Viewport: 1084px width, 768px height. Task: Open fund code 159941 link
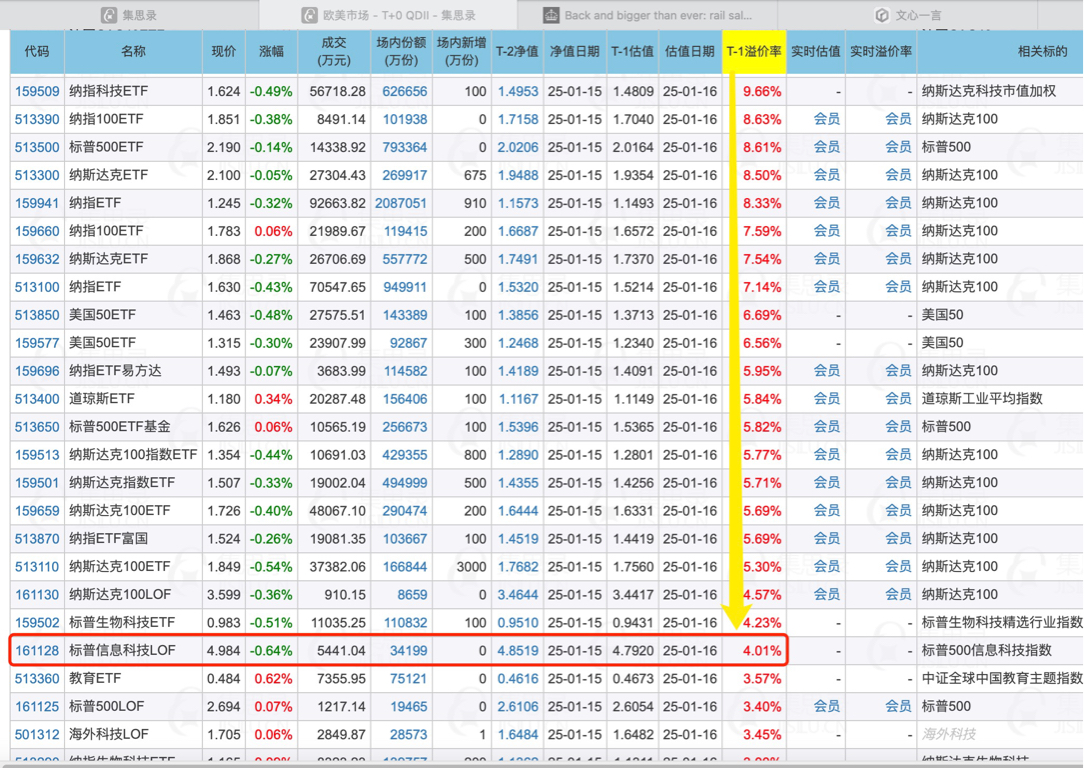coord(37,203)
